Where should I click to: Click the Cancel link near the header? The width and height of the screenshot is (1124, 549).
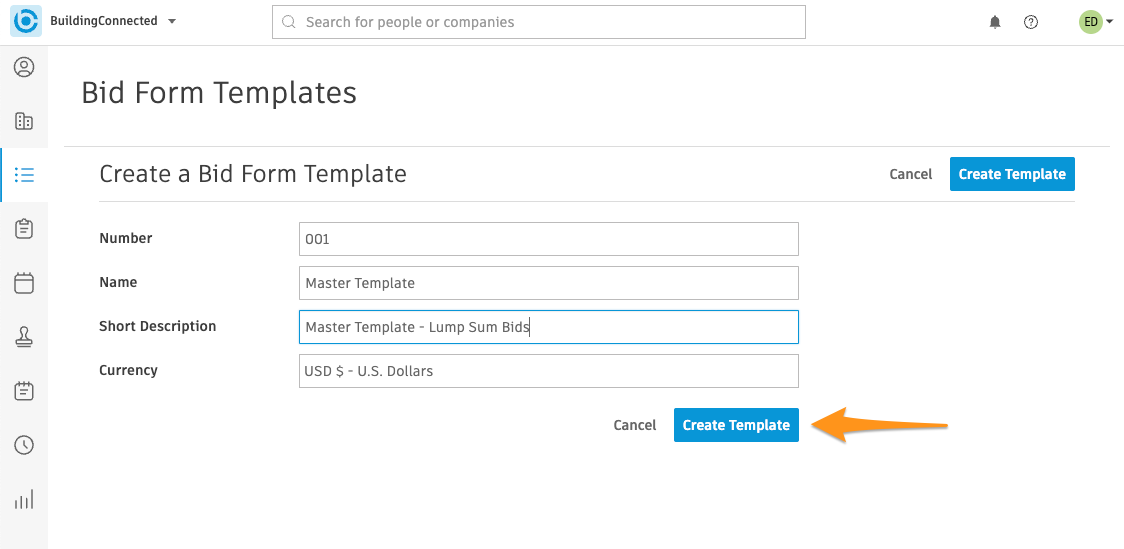point(910,174)
